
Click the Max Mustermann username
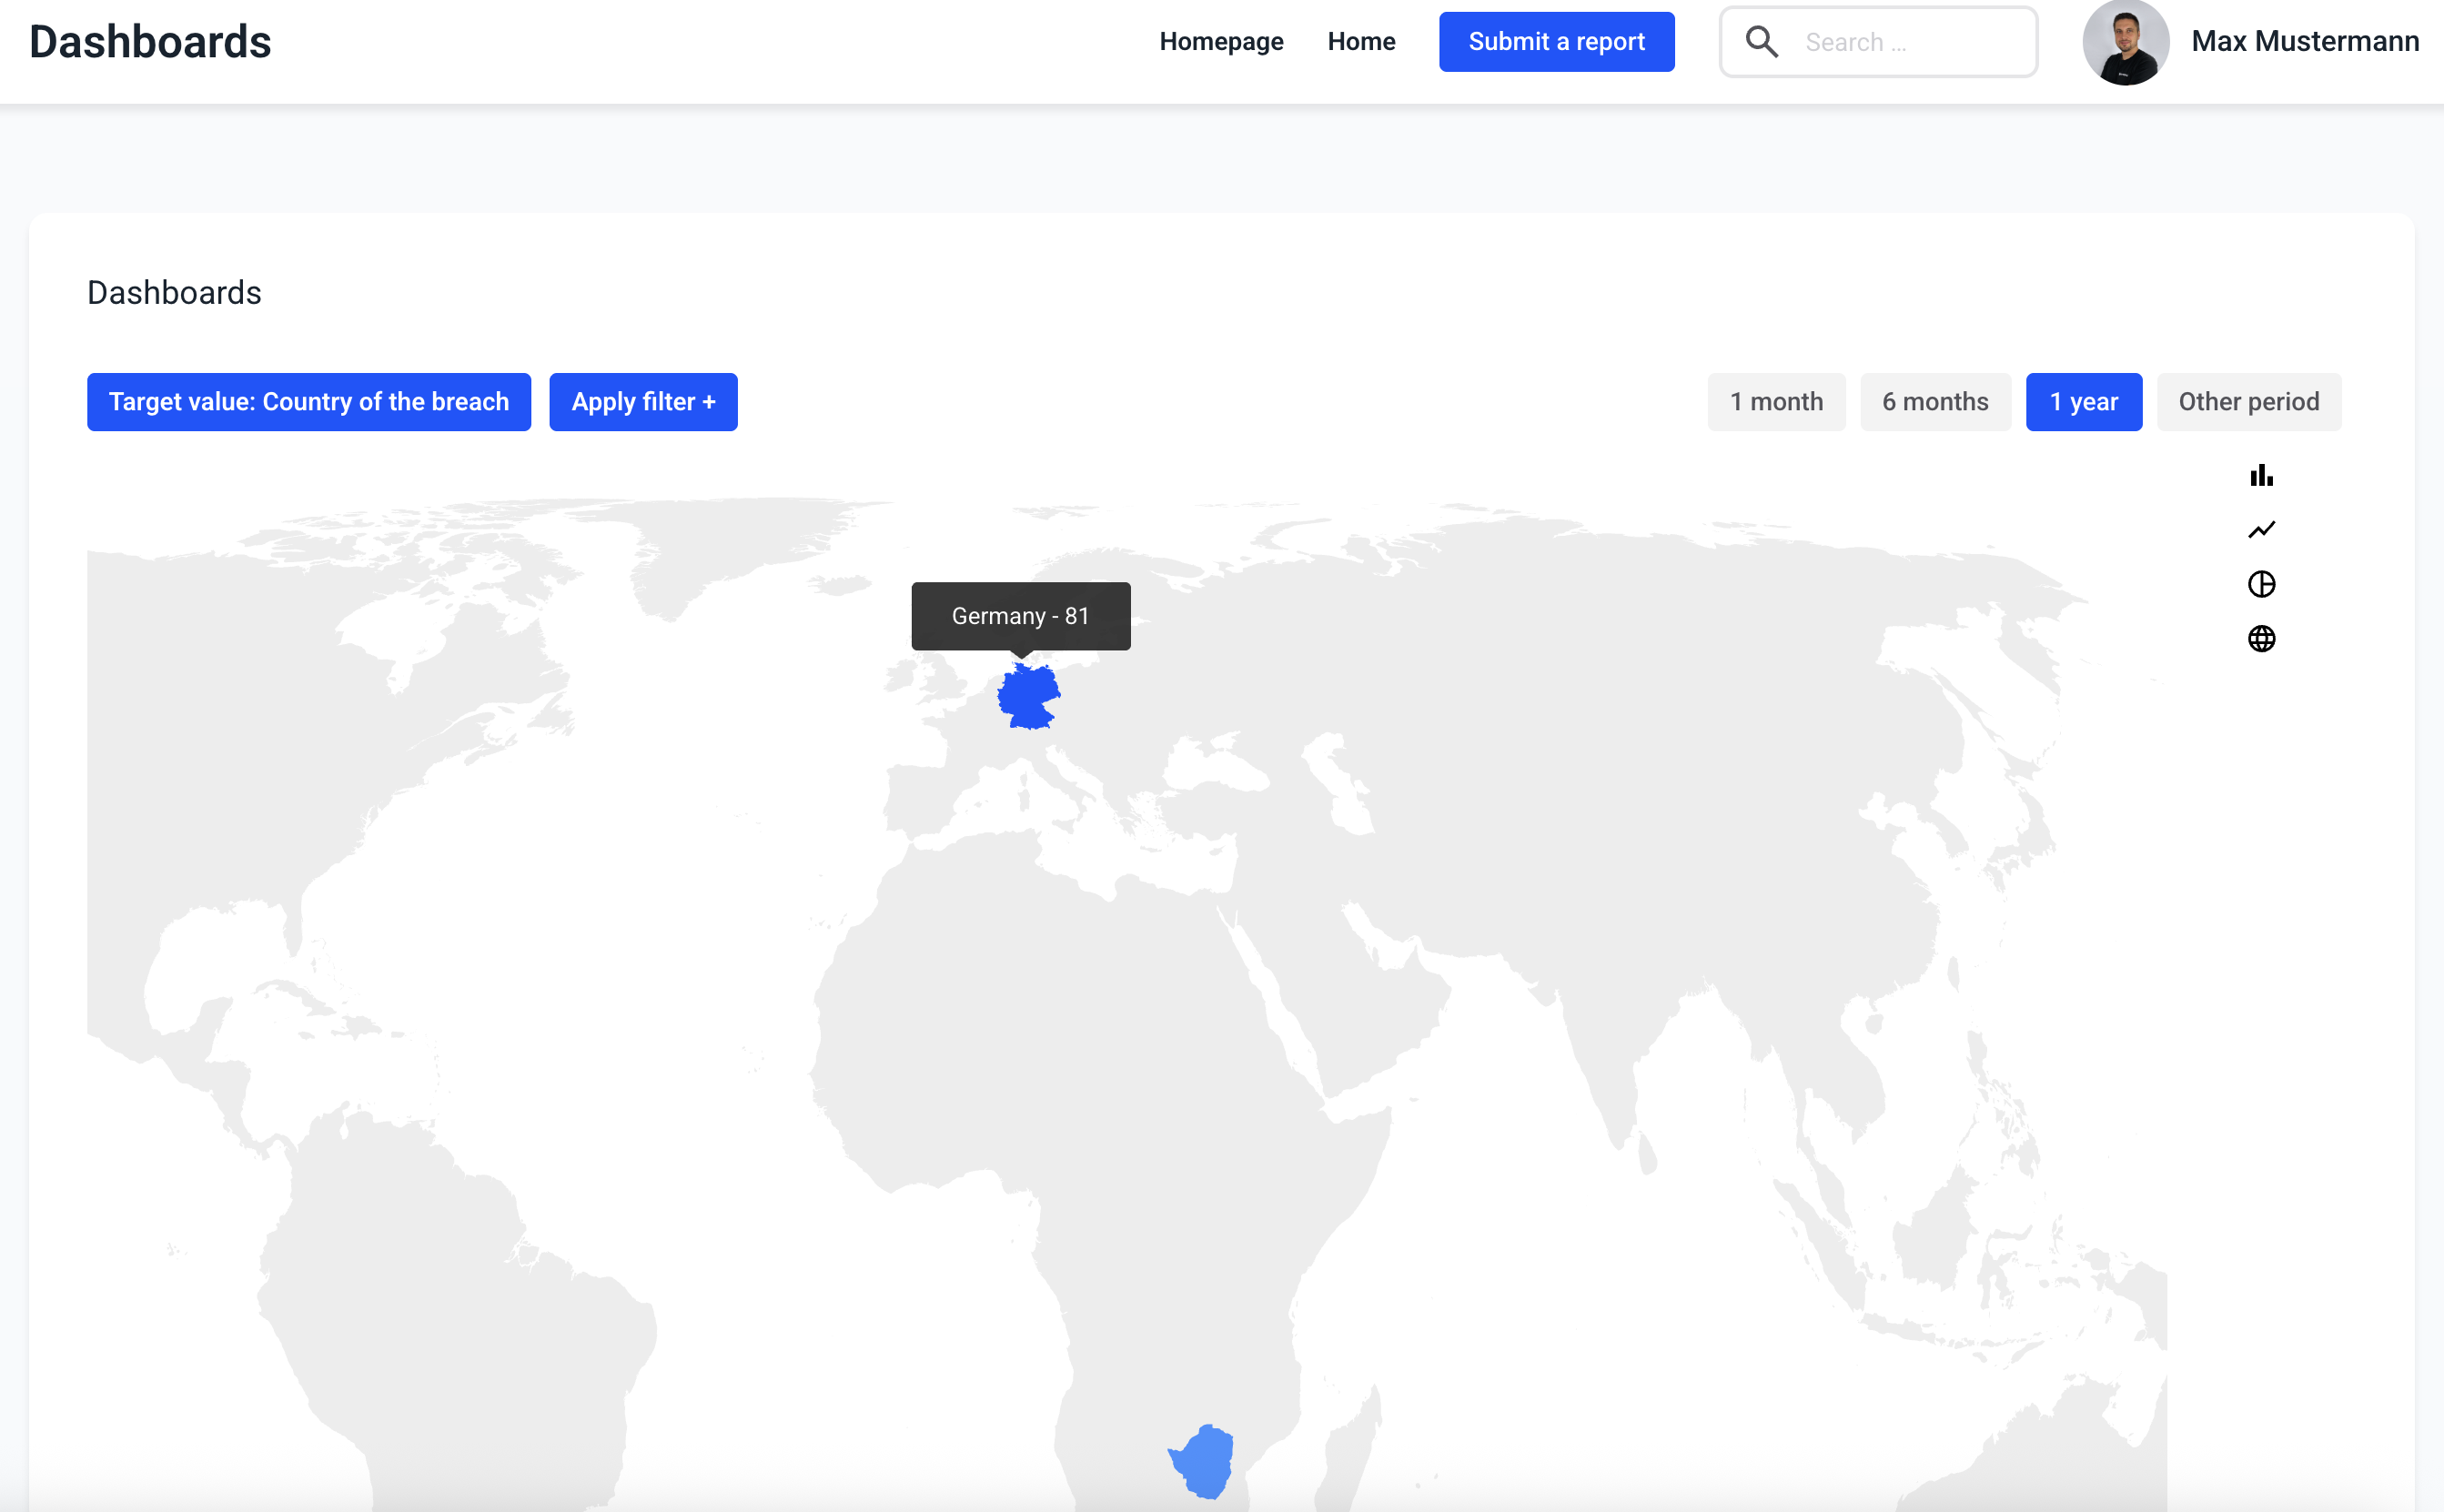(x=2305, y=42)
